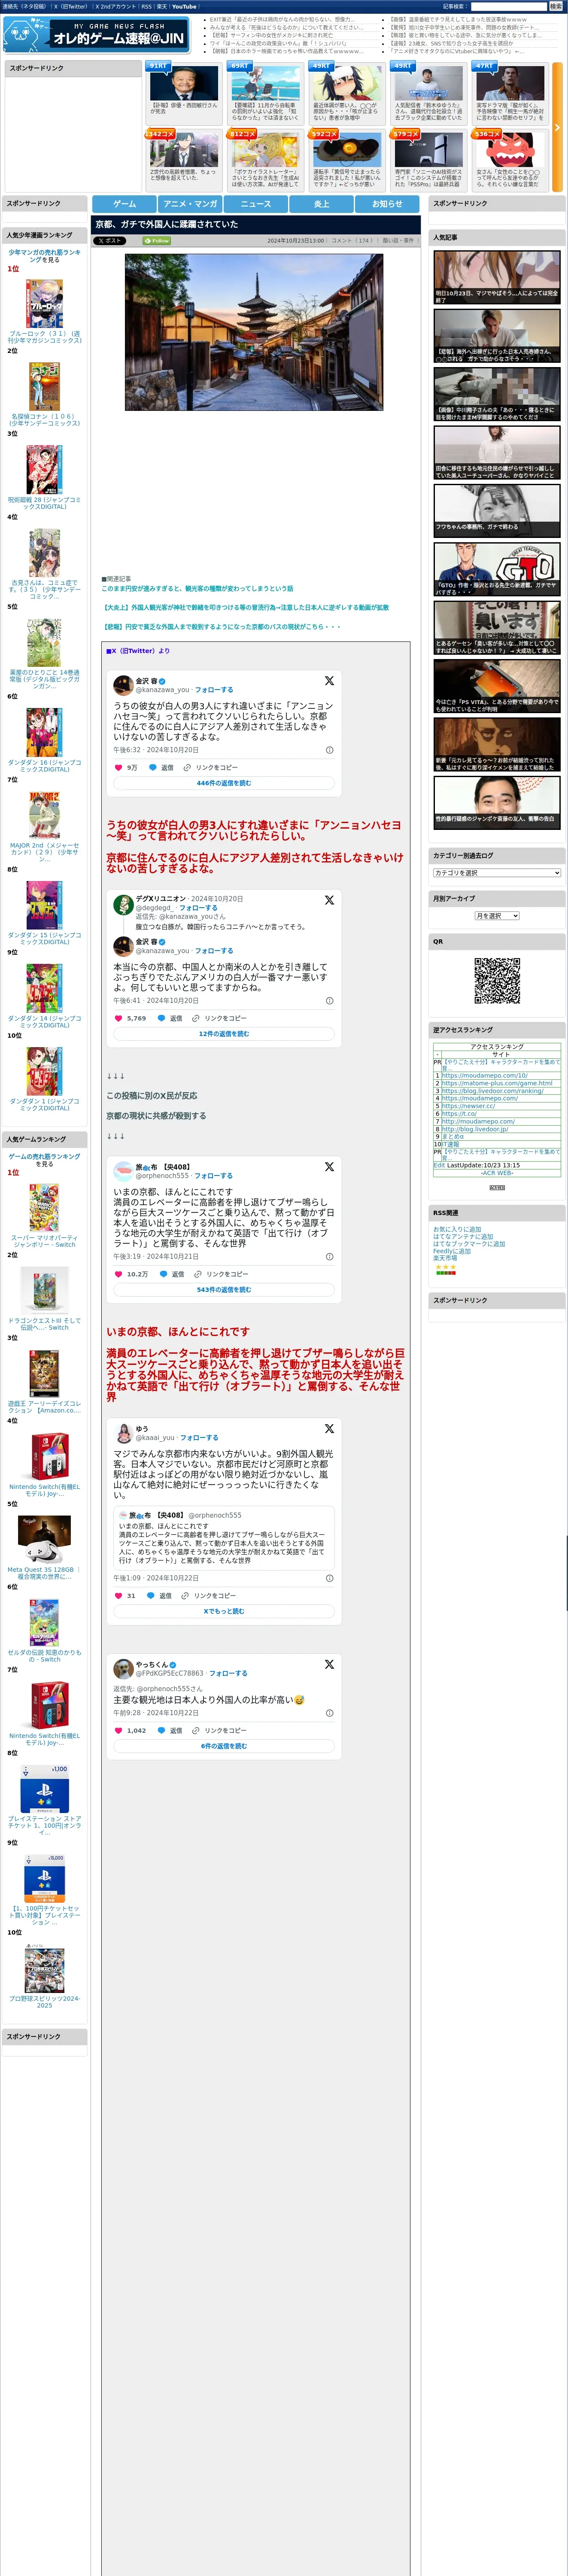Open the ゲーム navigation tab
Image resolution: width=568 pixels, height=2576 pixels.
tap(124, 203)
